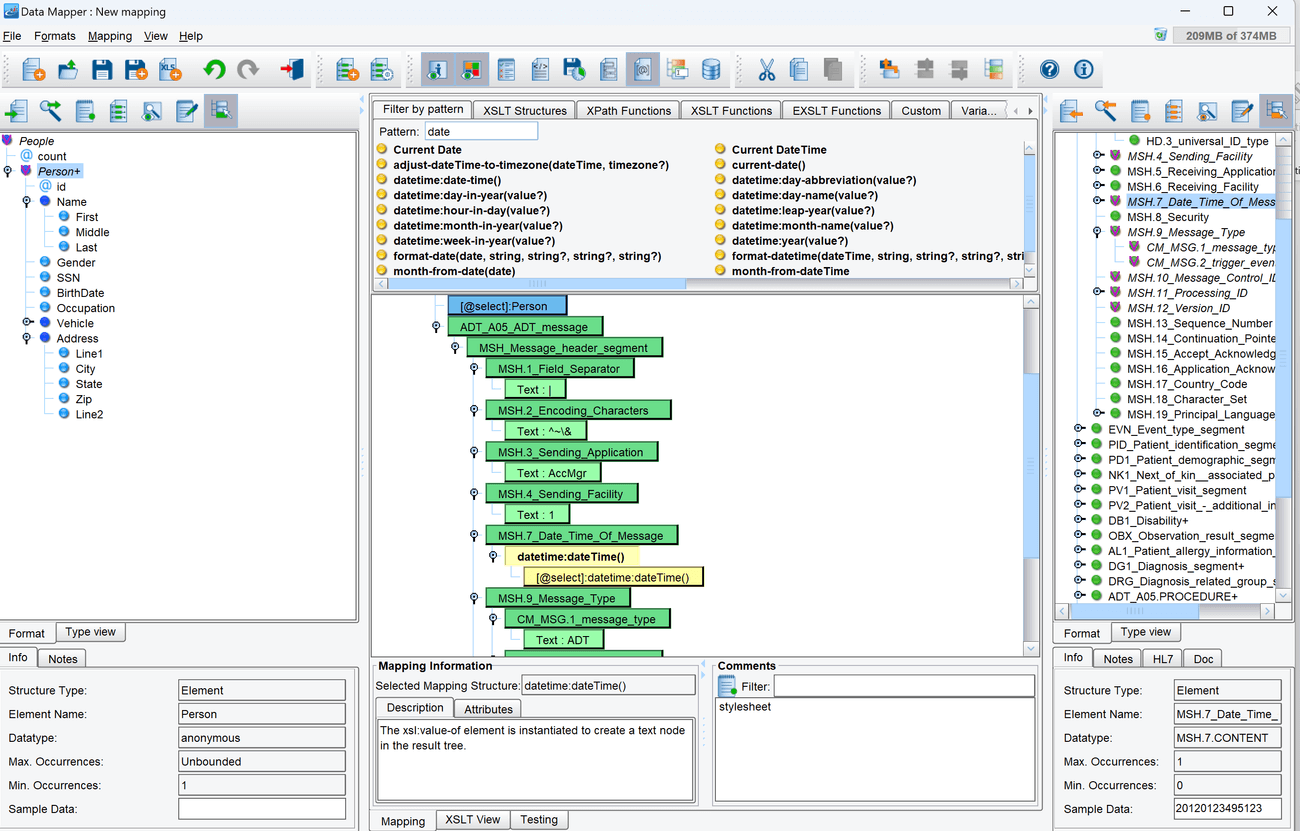Toggle the target panel tree cursor button
Screen dimensions: 1300x831
[1276, 110]
